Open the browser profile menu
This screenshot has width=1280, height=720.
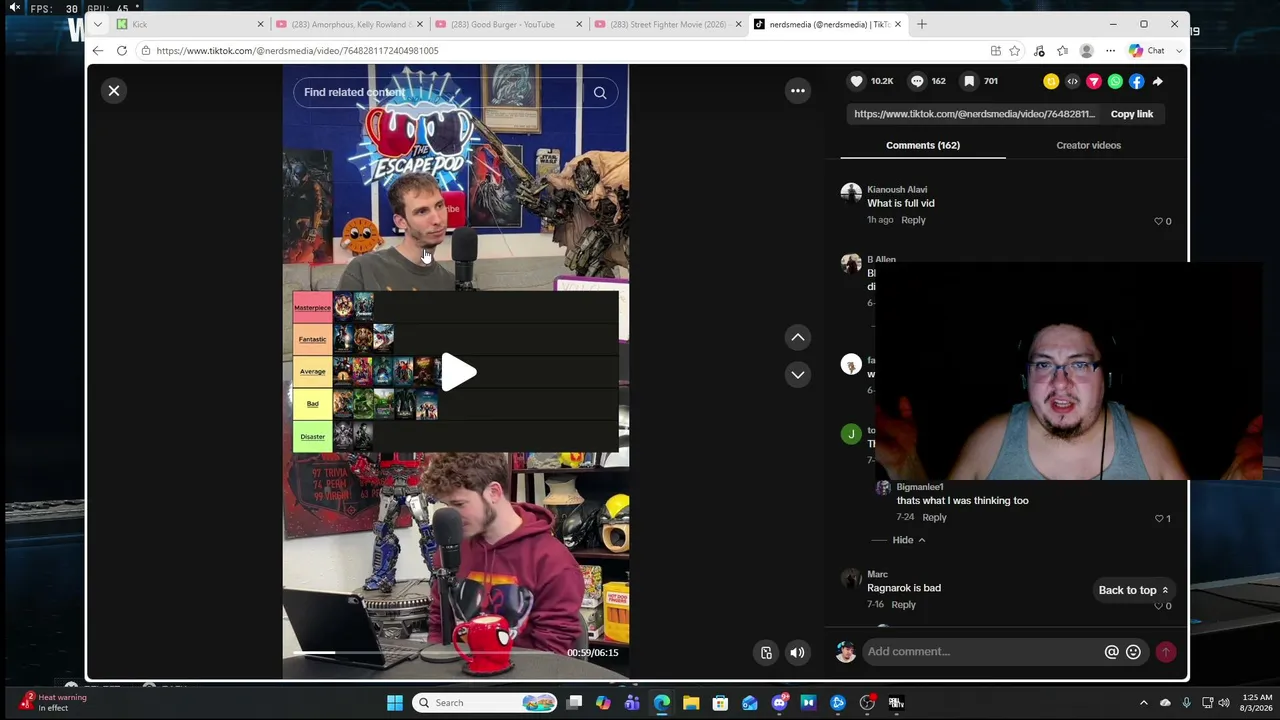point(1087,51)
